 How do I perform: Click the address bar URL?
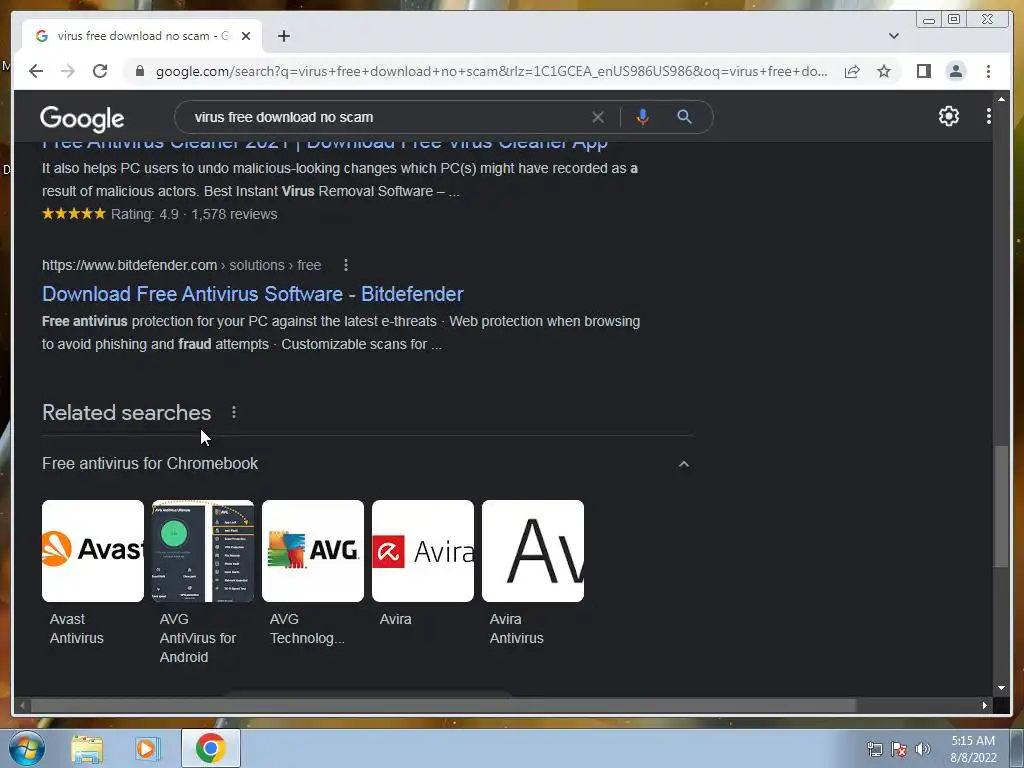point(491,71)
